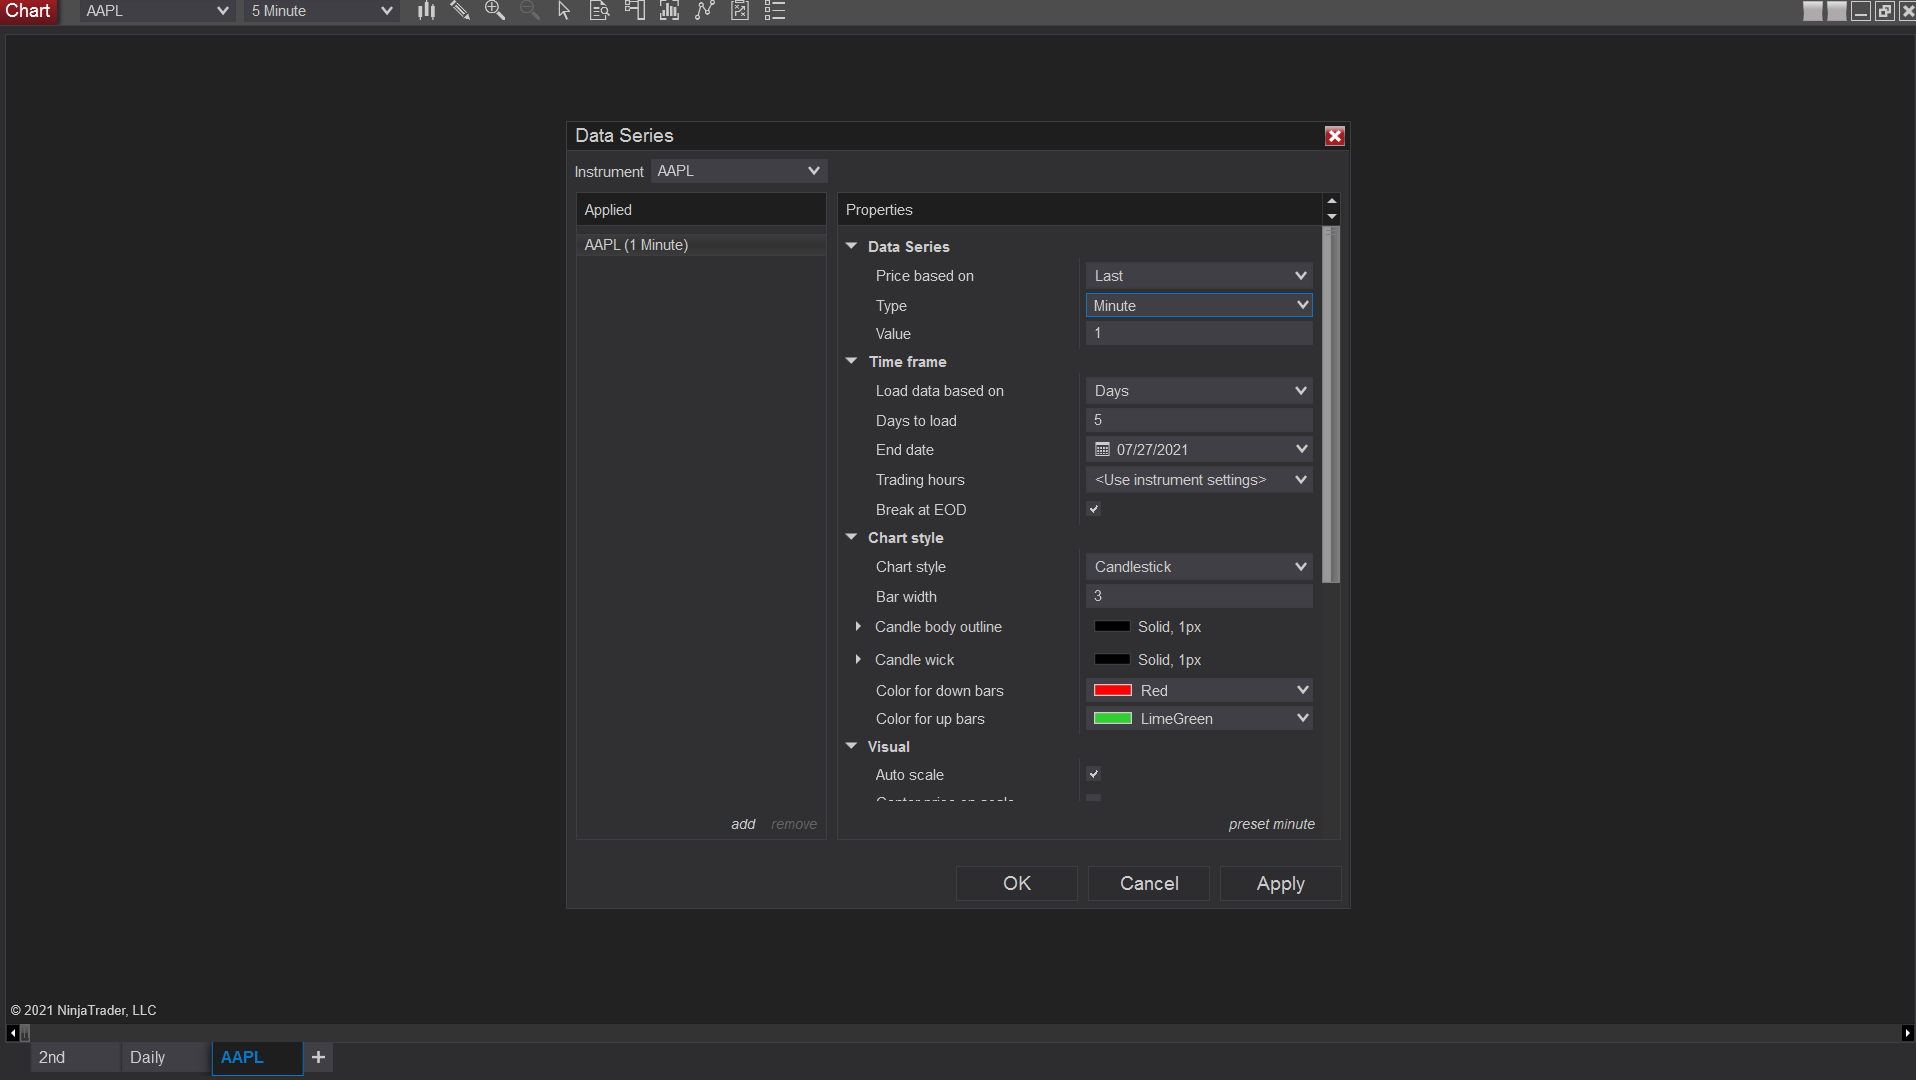Open the Trading hours dropdown

click(x=1199, y=480)
